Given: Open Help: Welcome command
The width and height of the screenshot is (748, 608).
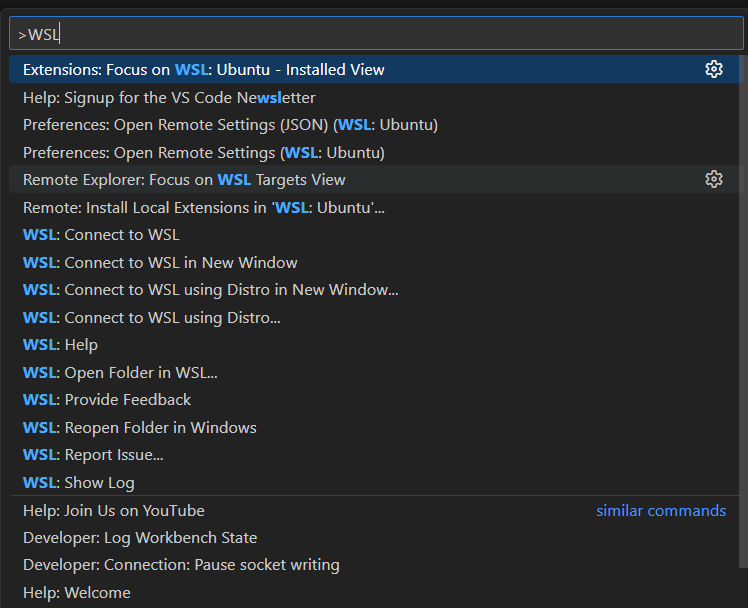Looking at the screenshot, I should coord(376,593).
